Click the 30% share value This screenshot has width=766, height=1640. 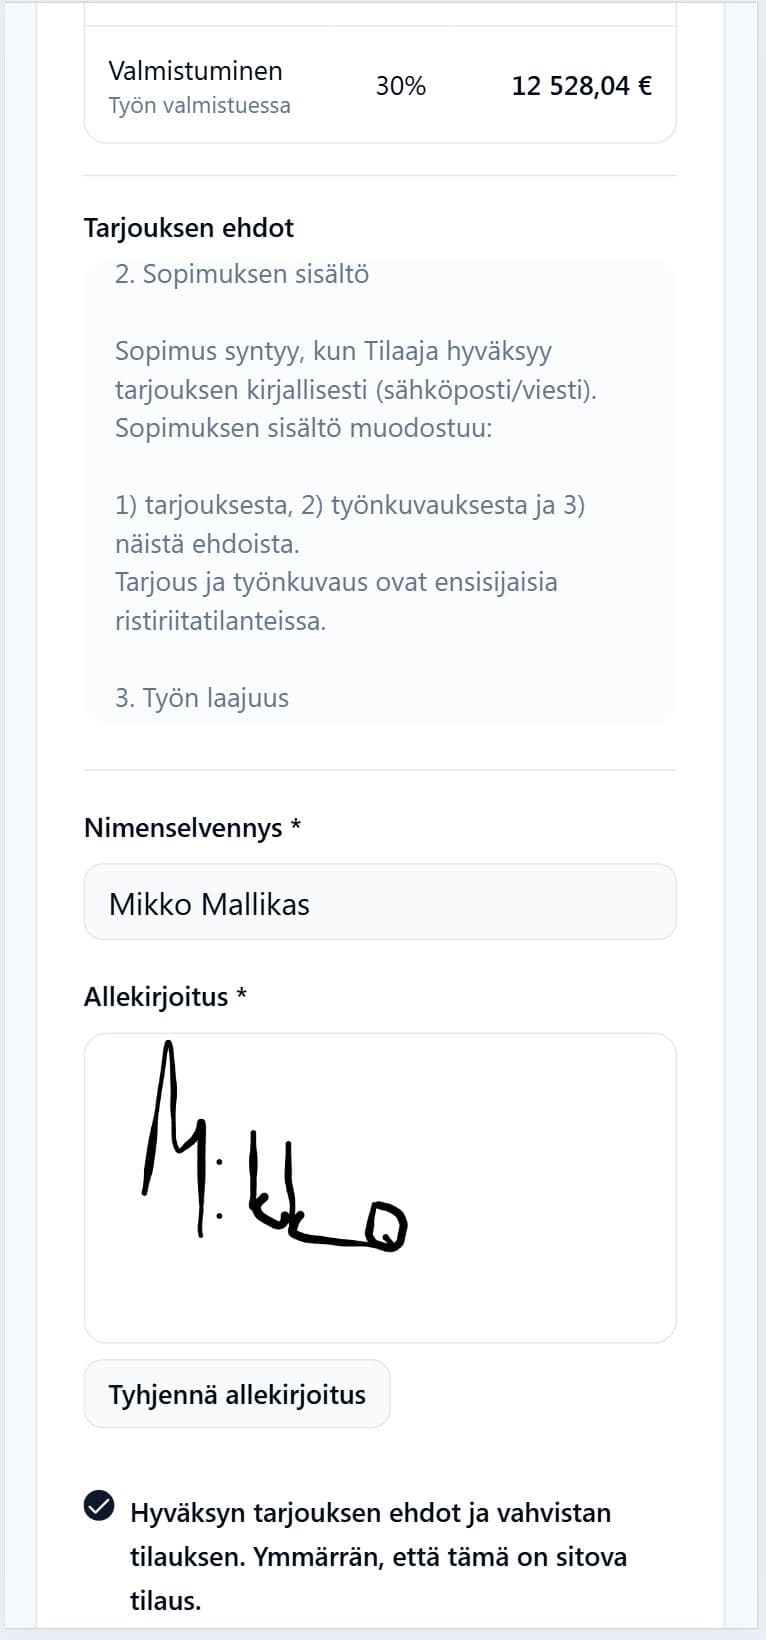[401, 86]
